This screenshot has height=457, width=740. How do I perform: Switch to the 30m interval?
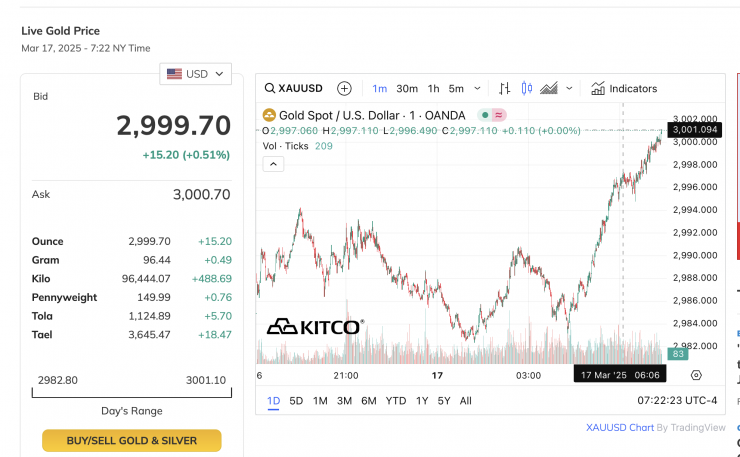(x=406, y=88)
